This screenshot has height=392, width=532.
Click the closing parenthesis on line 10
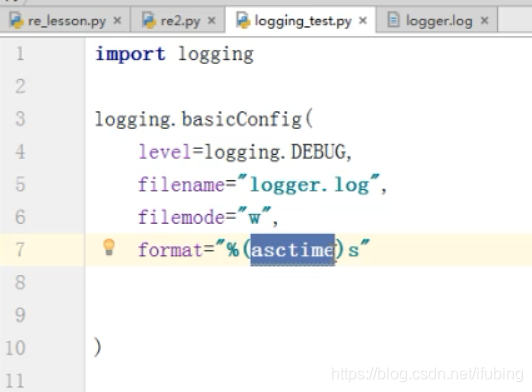97,347
